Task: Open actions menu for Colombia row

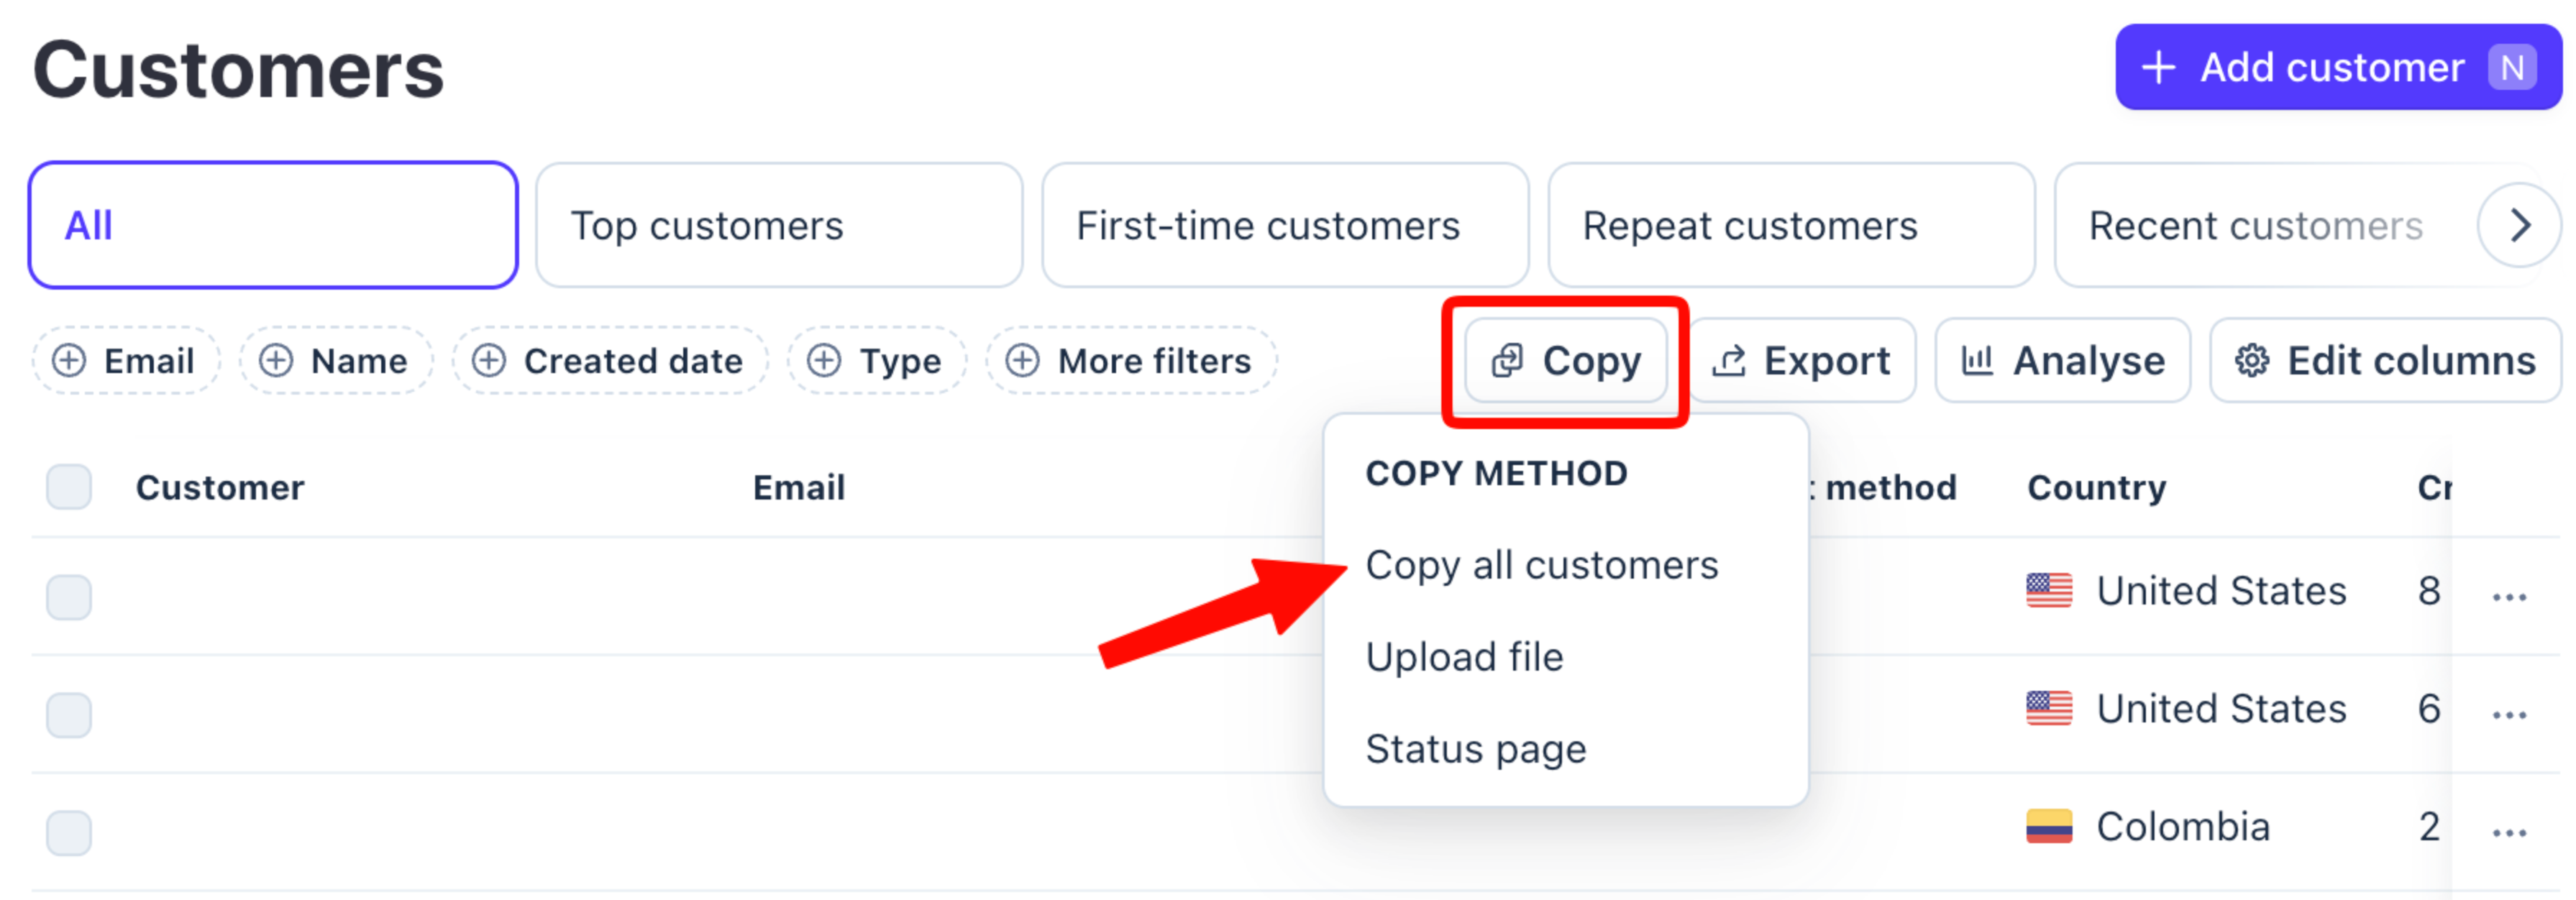Action: point(2508,832)
